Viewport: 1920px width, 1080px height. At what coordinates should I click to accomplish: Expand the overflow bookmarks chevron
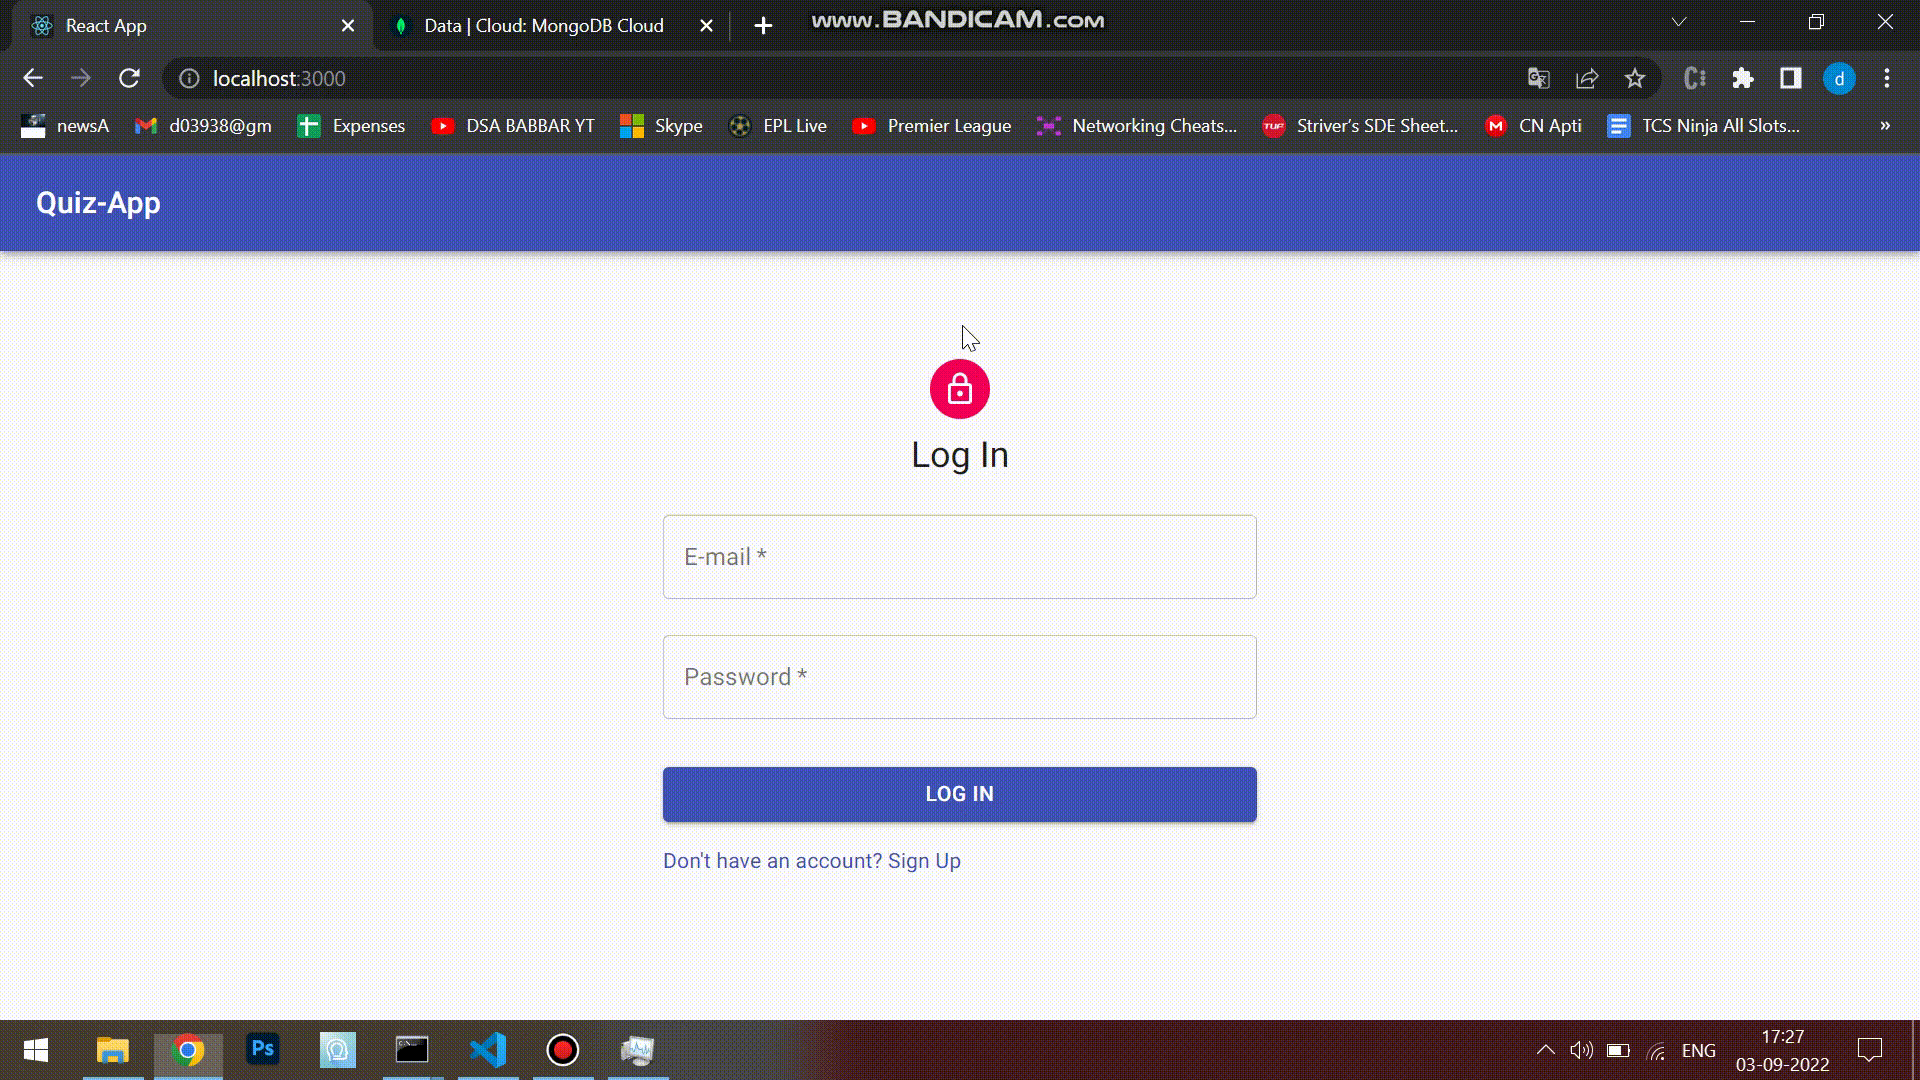(1884, 125)
